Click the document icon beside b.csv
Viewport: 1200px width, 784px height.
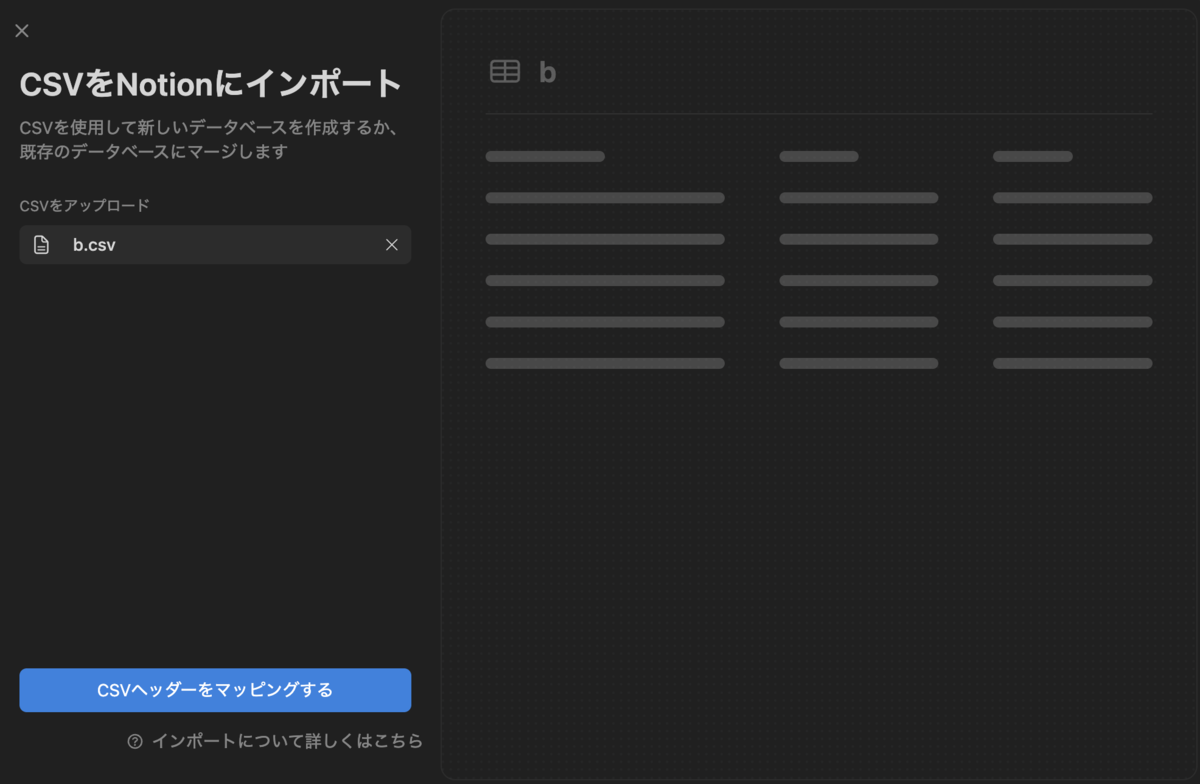click(41, 245)
